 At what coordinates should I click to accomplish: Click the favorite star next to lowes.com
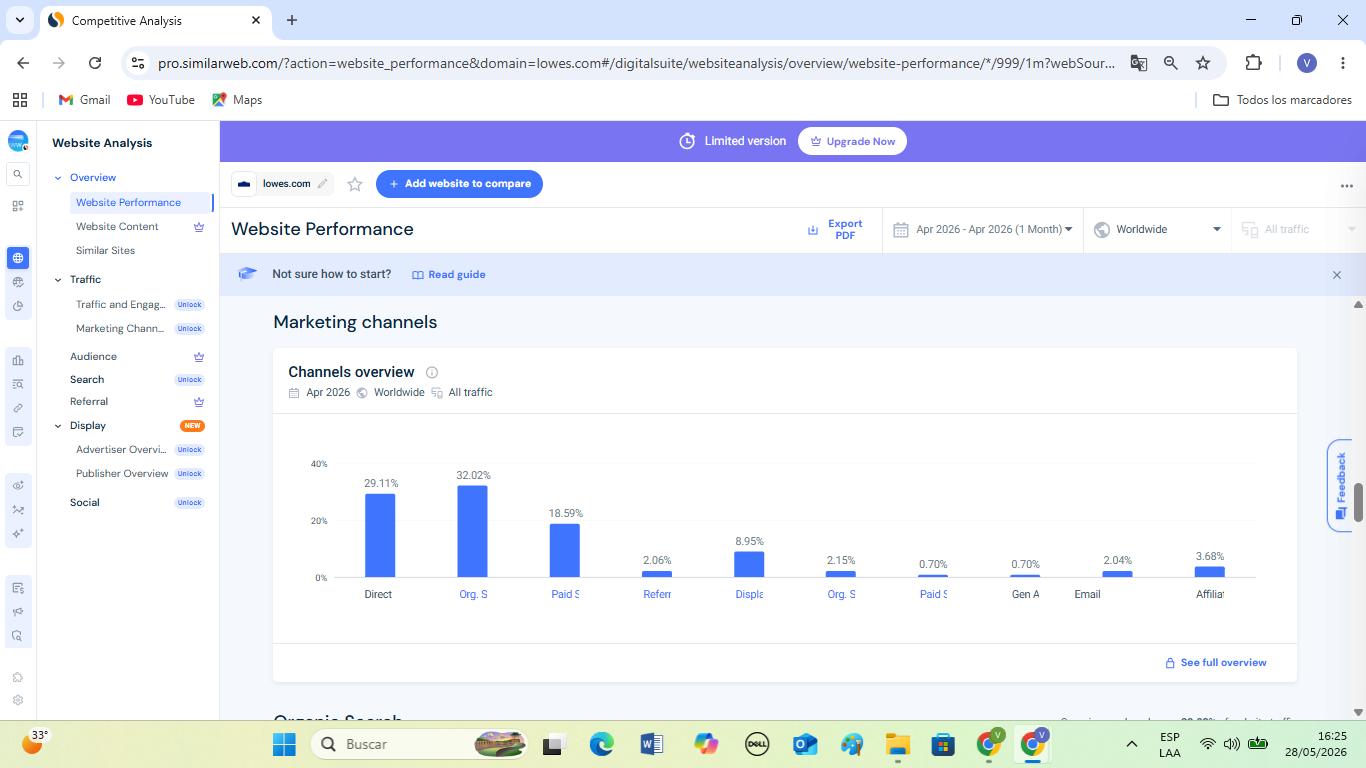354,184
